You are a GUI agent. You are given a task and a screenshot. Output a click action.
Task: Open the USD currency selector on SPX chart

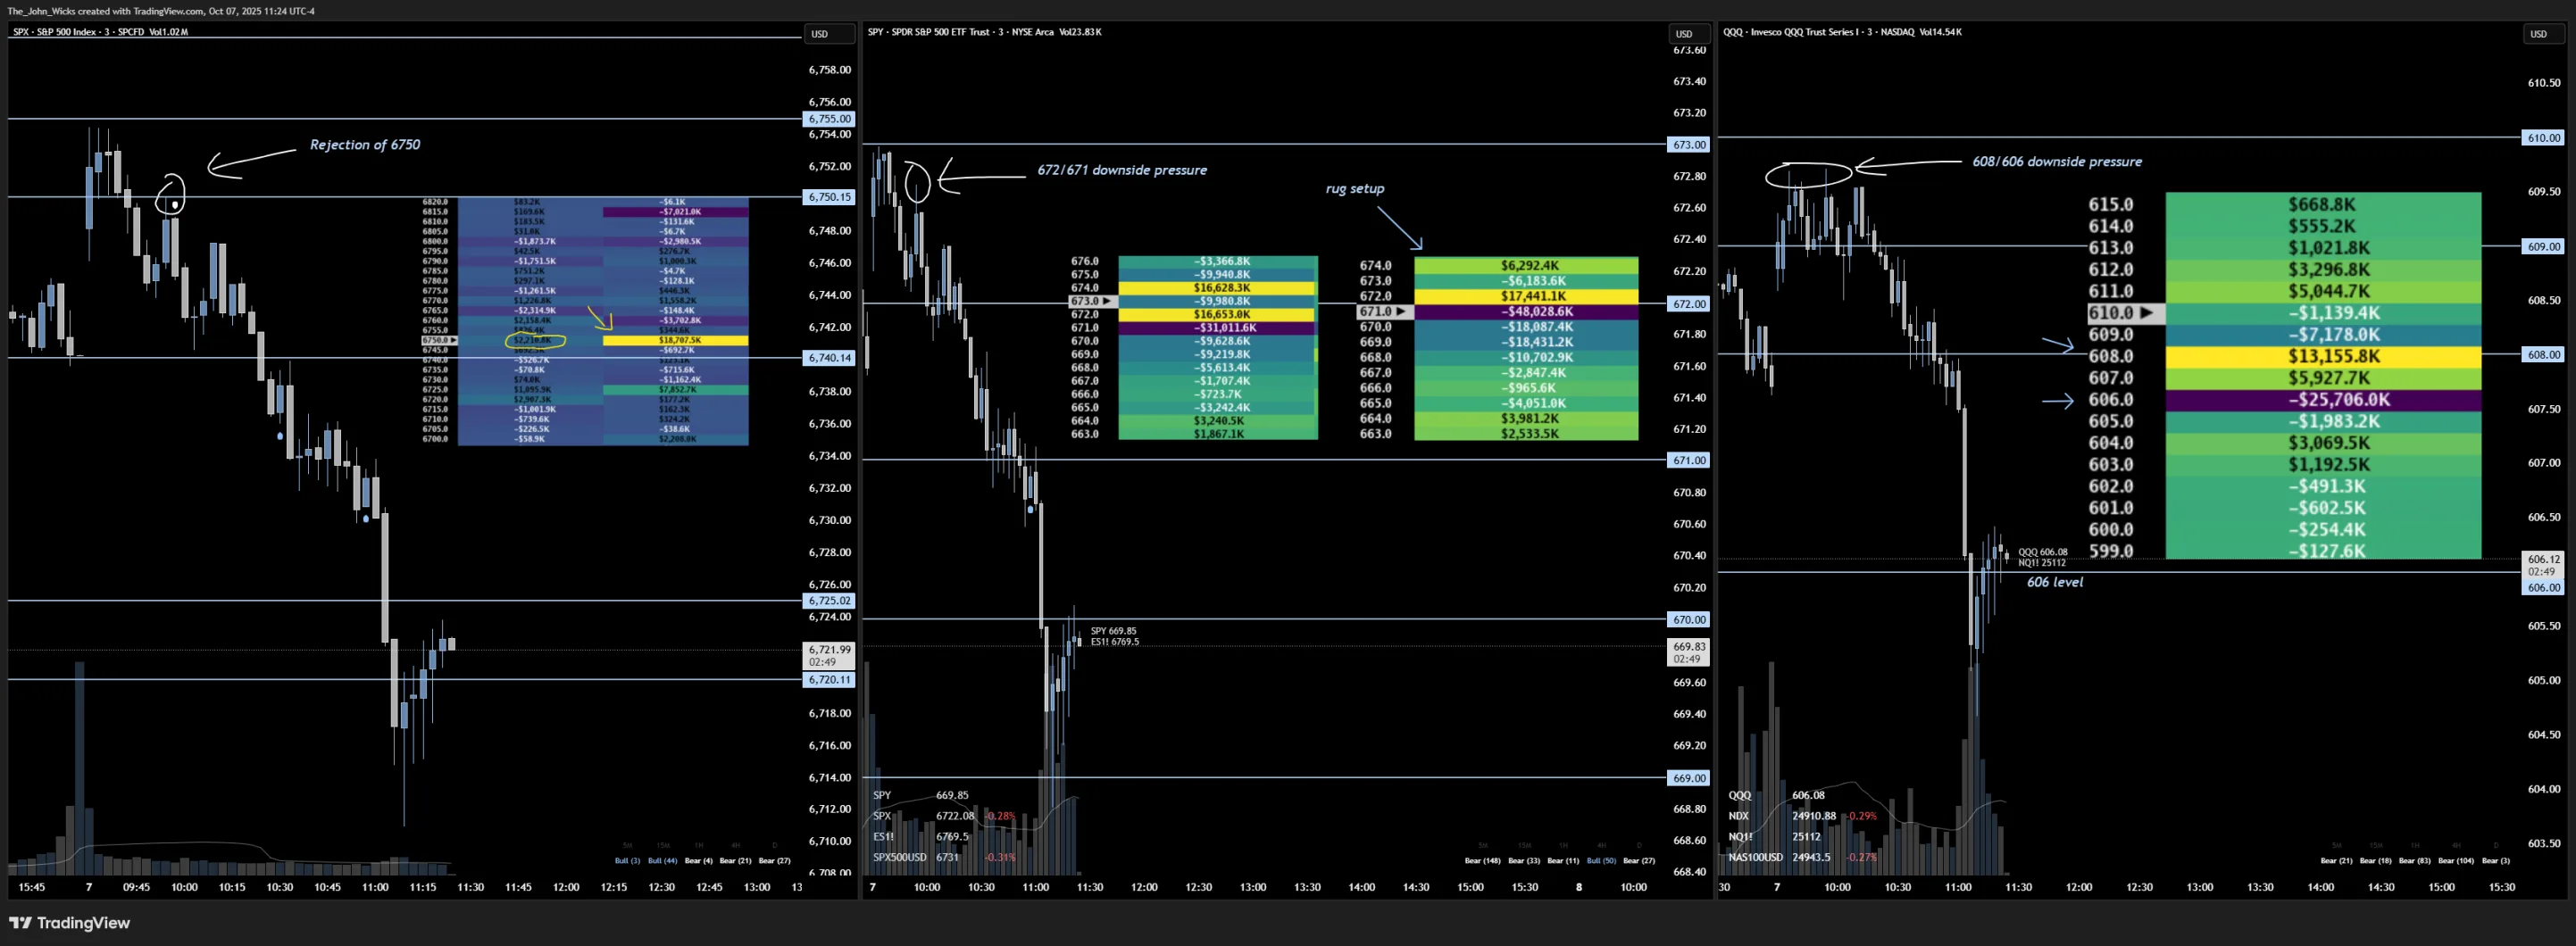tap(829, 34)
